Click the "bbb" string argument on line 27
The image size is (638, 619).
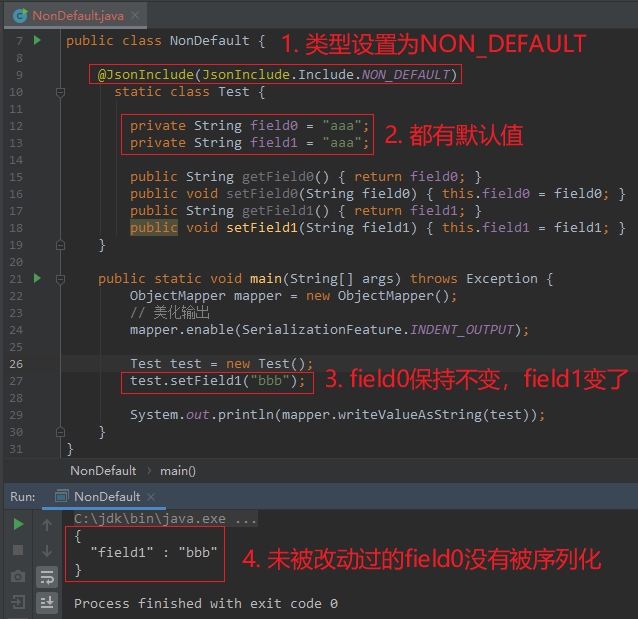[x=270, y=381]
